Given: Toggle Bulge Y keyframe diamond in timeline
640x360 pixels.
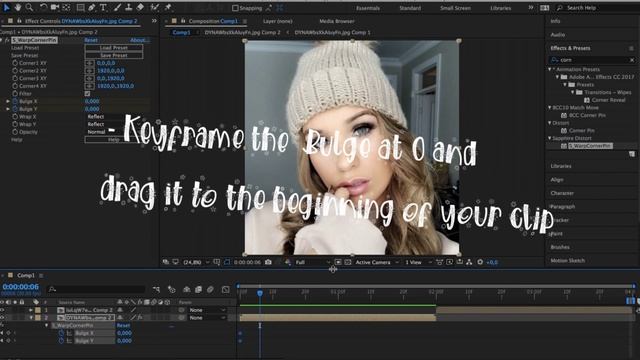Looking at the screenshot, I should tap(8, 340).
